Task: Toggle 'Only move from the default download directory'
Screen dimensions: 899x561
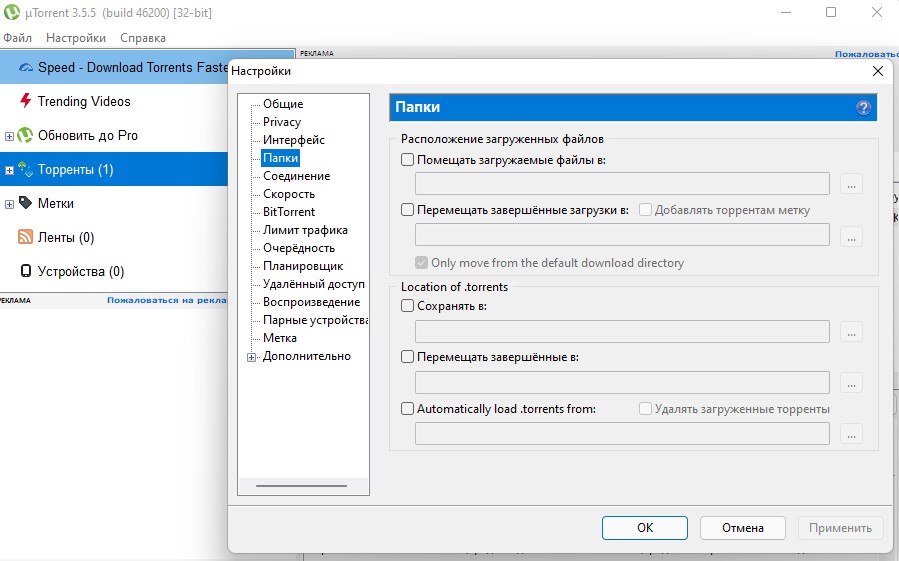Action: click(x=421, y=263)
